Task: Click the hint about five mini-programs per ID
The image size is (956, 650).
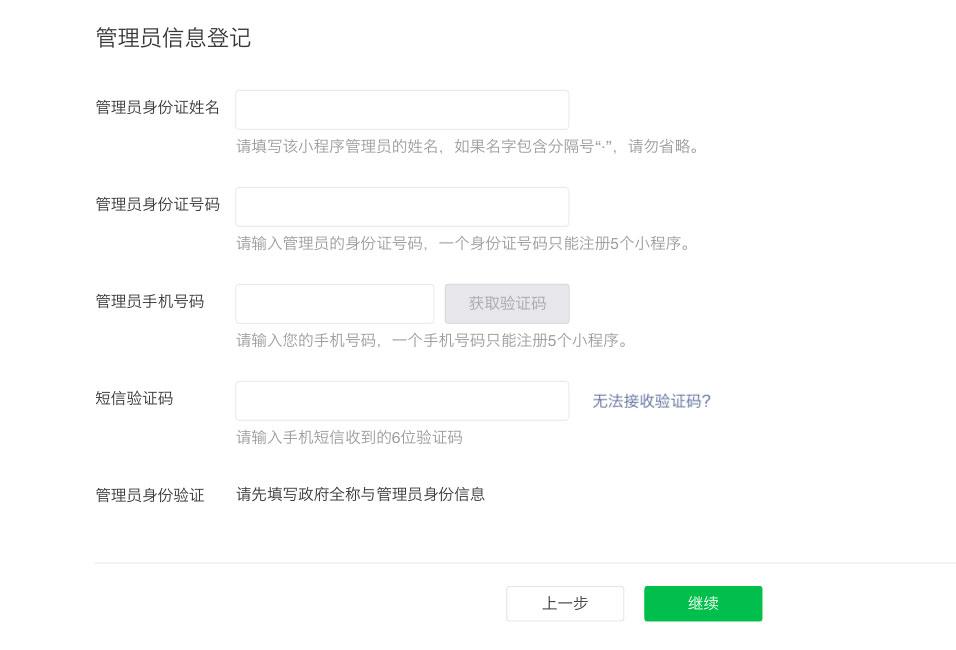Action: 467,241
